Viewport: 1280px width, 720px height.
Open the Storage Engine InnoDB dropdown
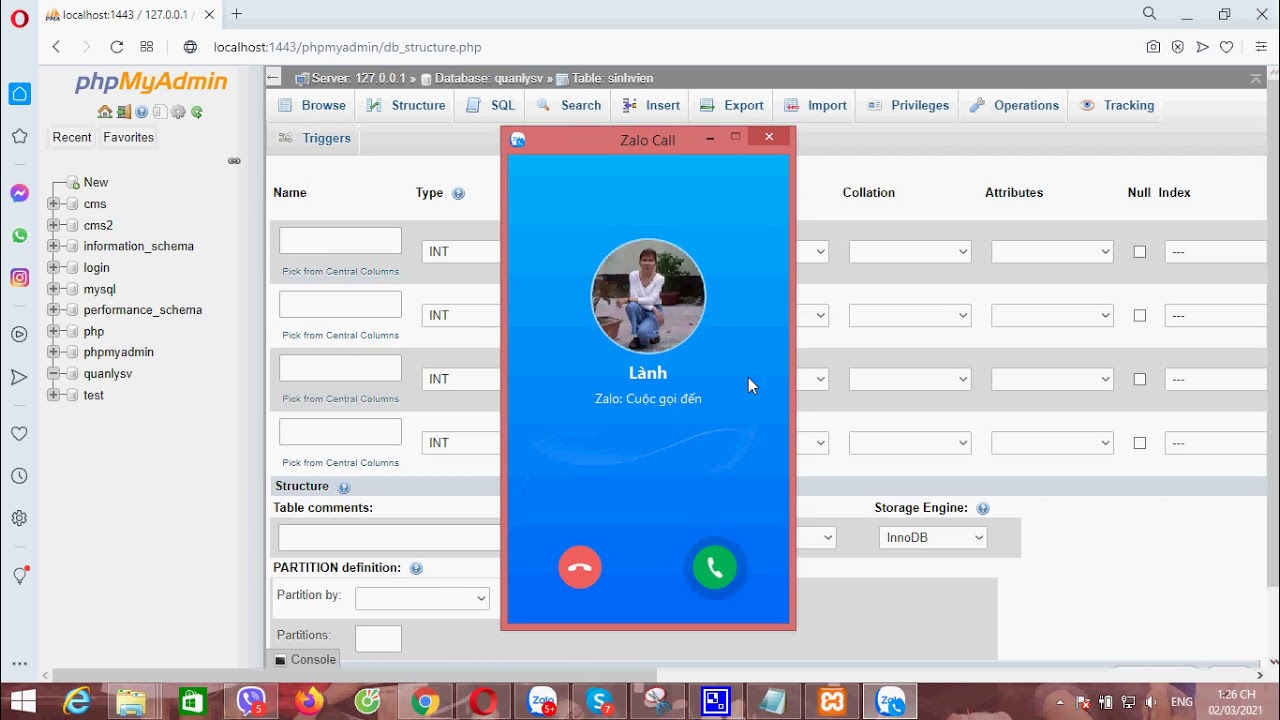(x=933, y=538)
